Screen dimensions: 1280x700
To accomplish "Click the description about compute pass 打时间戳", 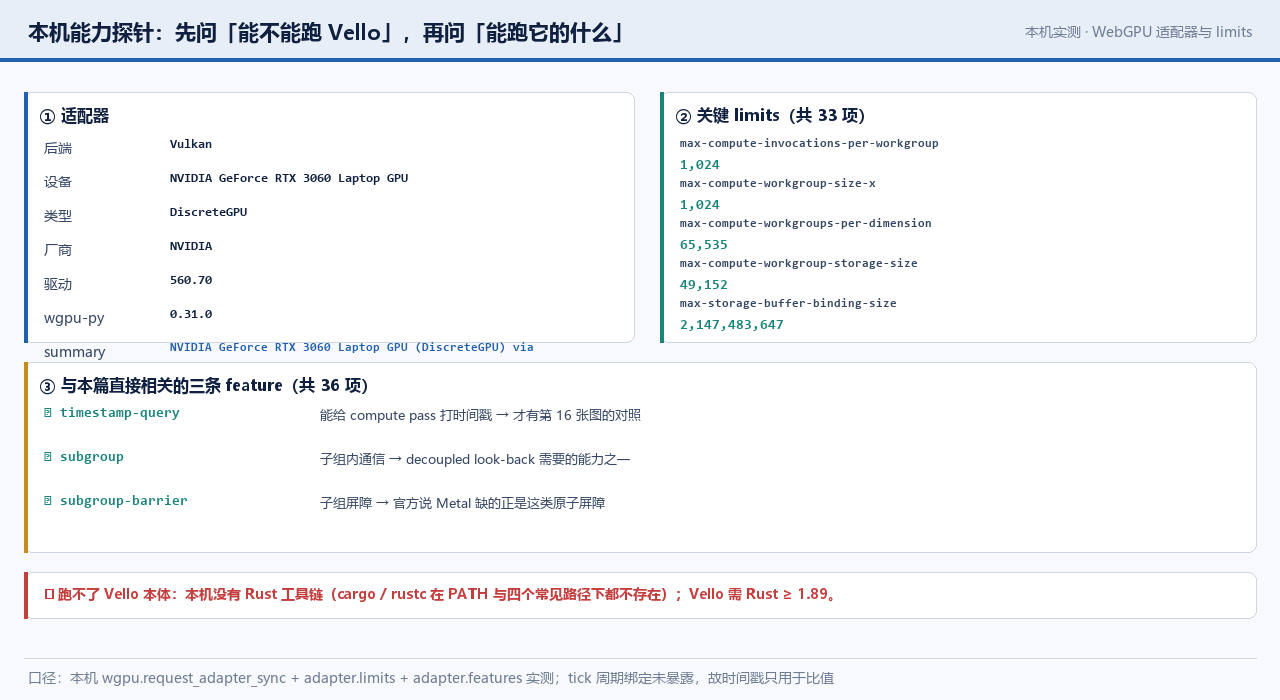I will [x=480, y=415].
